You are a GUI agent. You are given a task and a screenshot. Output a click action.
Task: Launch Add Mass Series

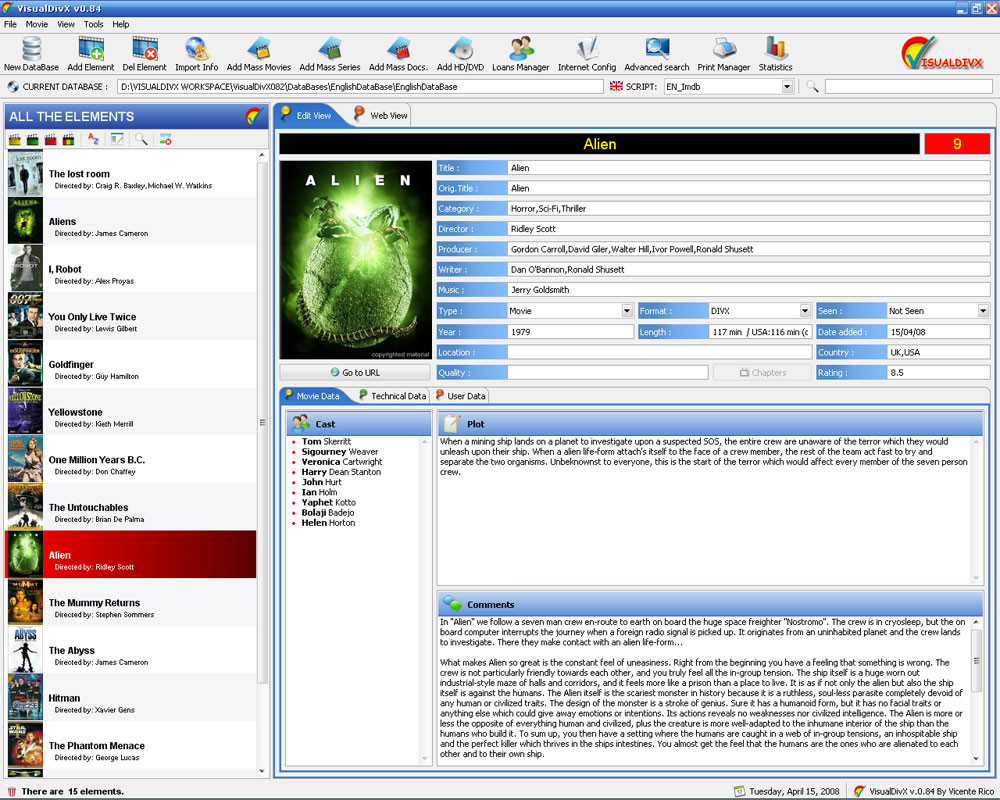coord(330,54)
